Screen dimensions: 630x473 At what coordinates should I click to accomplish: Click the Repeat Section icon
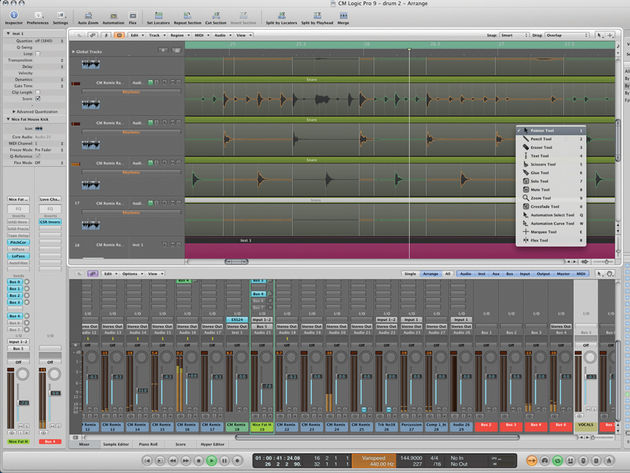pyautogui.click(x=187, y=16)
